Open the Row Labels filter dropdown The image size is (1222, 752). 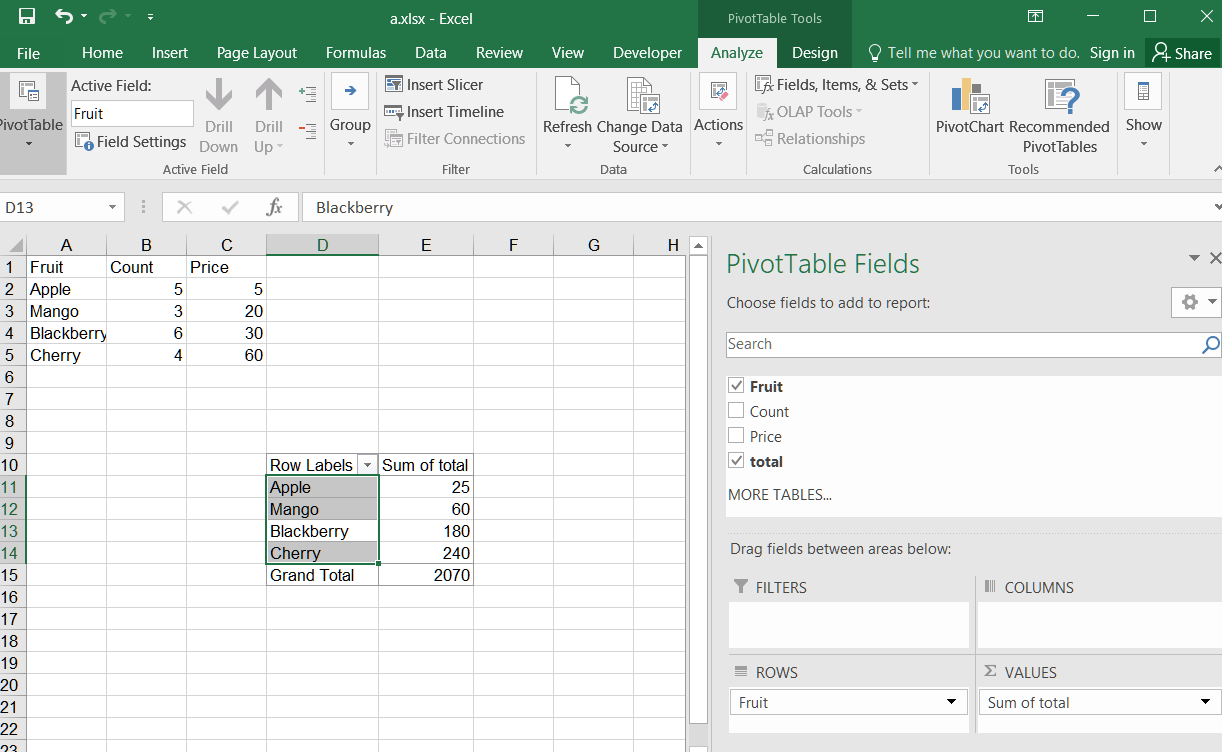(368, 464)
